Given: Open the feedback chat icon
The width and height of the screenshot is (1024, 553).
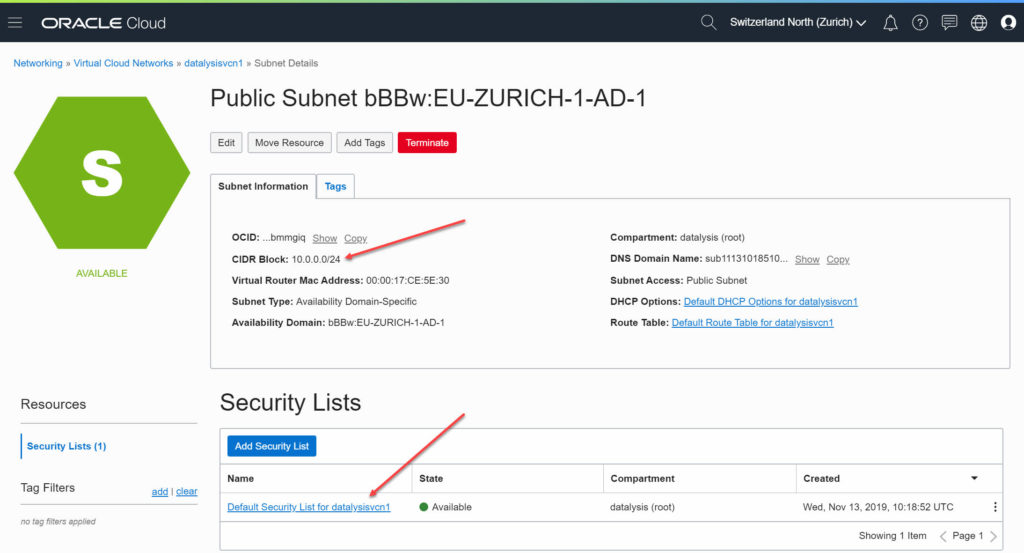Looking at the screenshot, I should (x=949, y=23).
